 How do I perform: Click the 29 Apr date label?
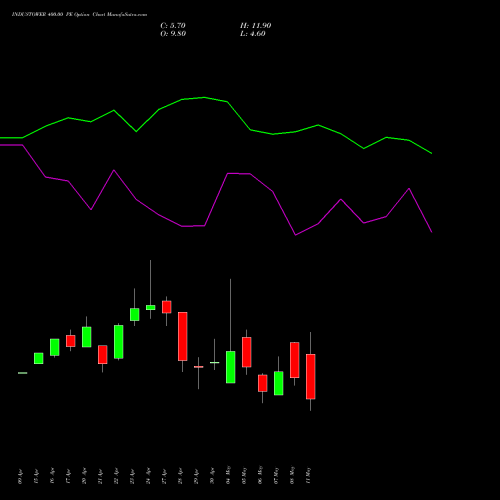click(x=197, y=476)
